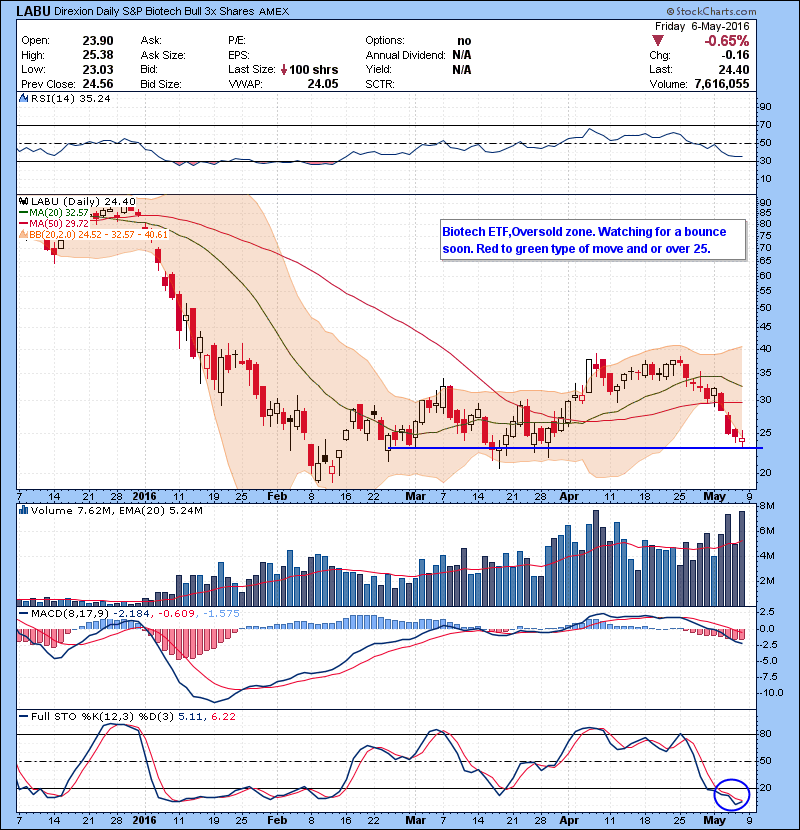Click the volume bars icon beside Volume 7.62M

pos(23,510)
